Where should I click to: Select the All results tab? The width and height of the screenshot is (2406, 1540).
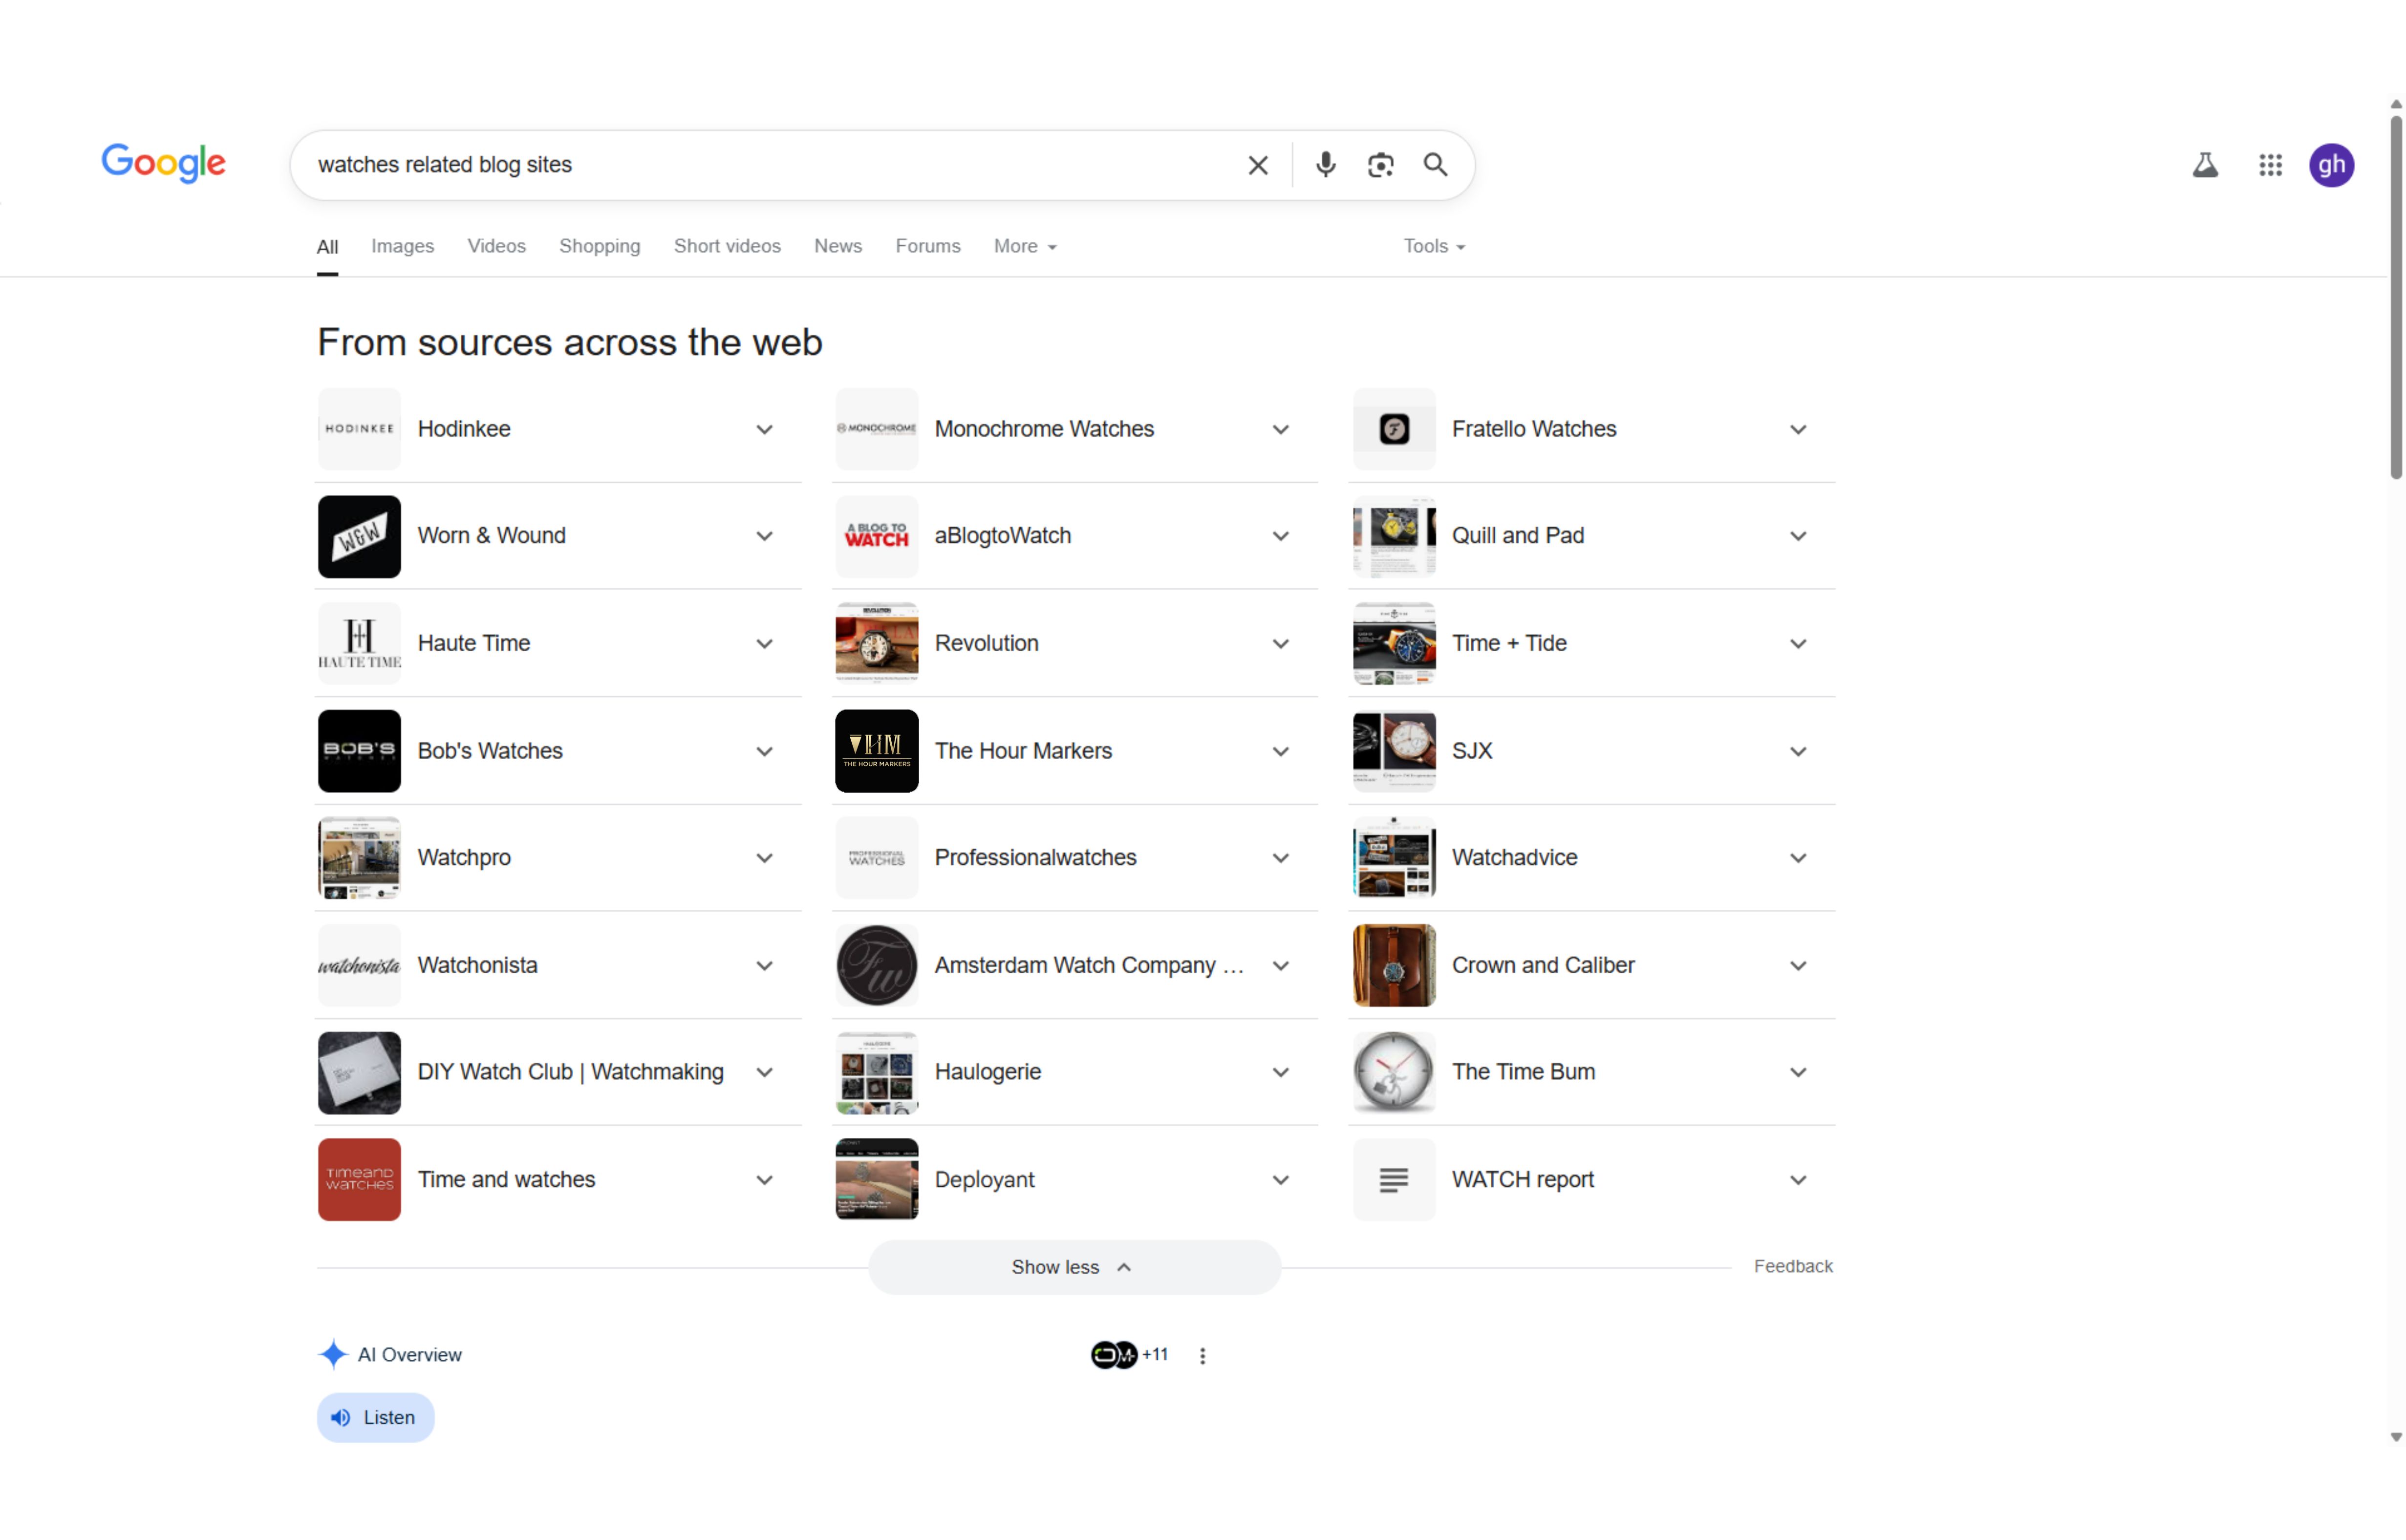point(327,247)
